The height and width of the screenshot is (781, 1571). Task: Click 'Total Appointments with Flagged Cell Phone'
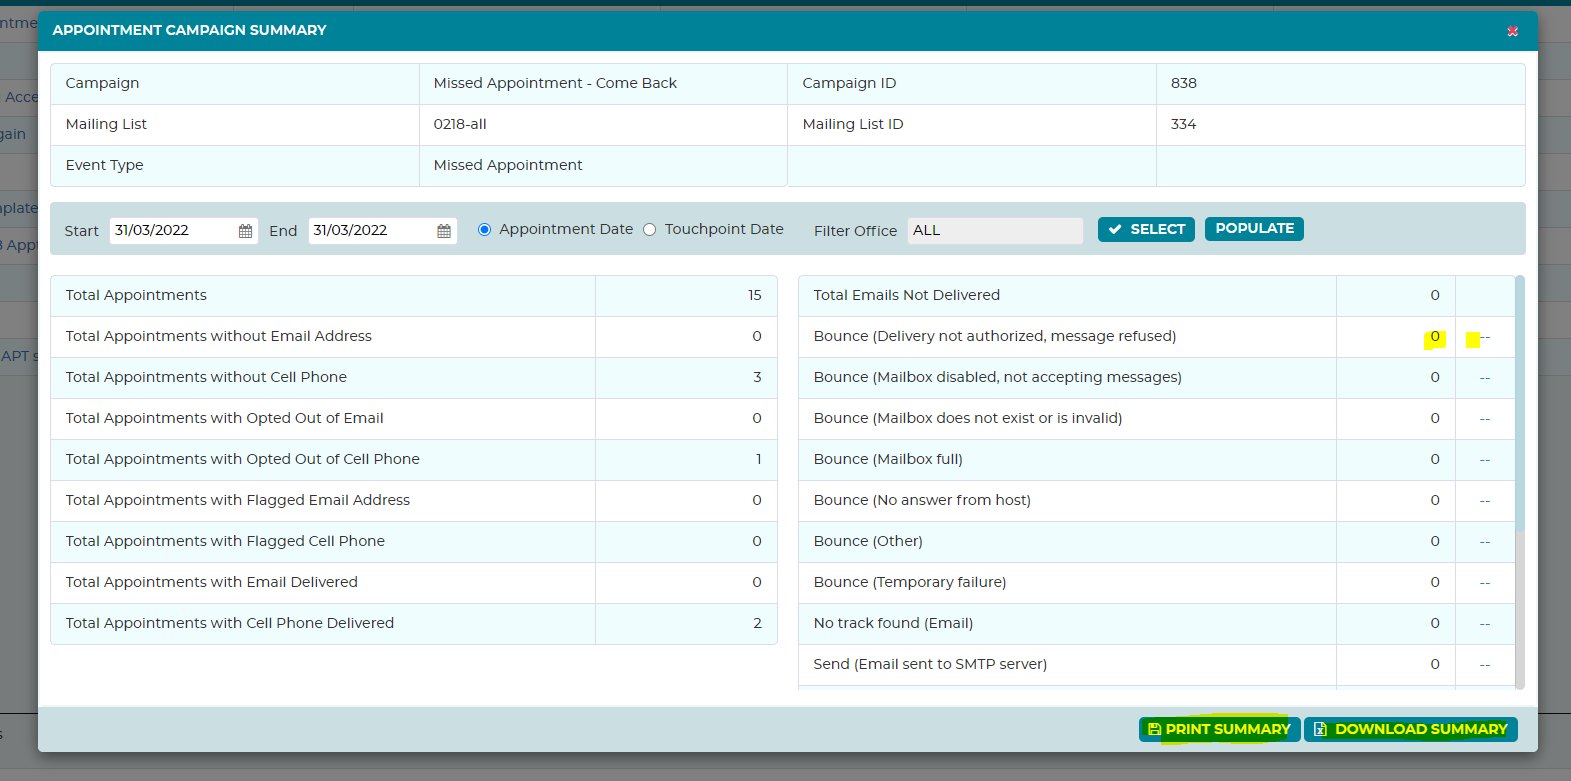[x=225, y=541]
